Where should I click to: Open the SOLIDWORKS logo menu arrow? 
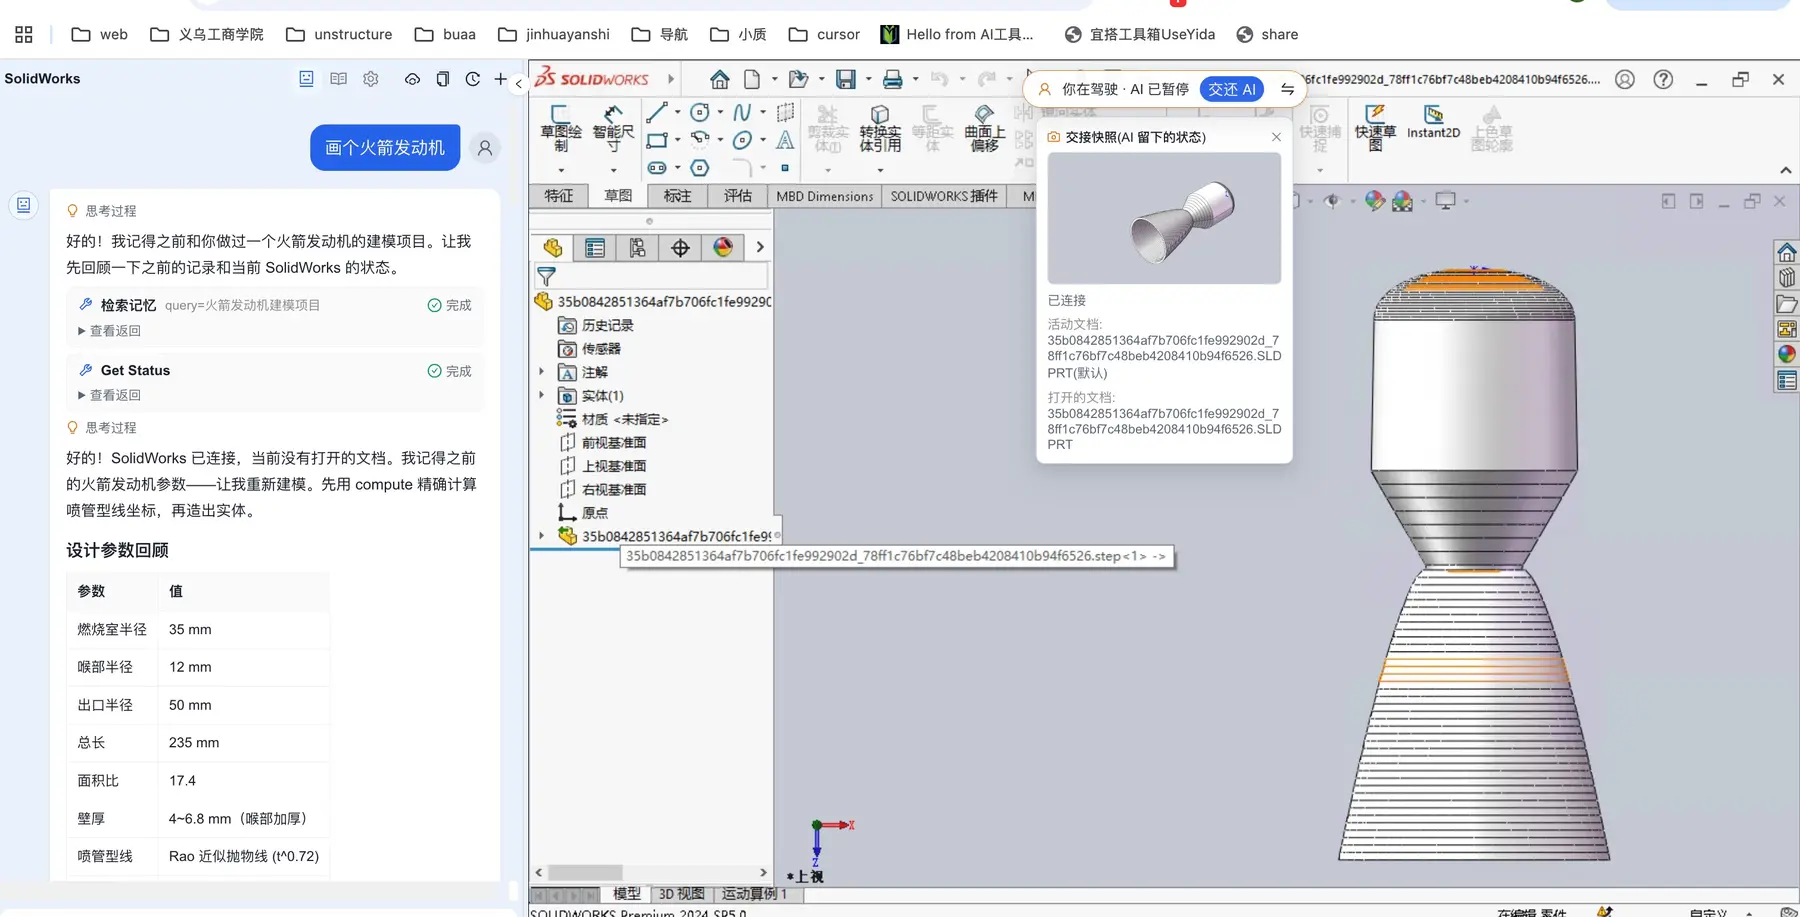(671, 79)
